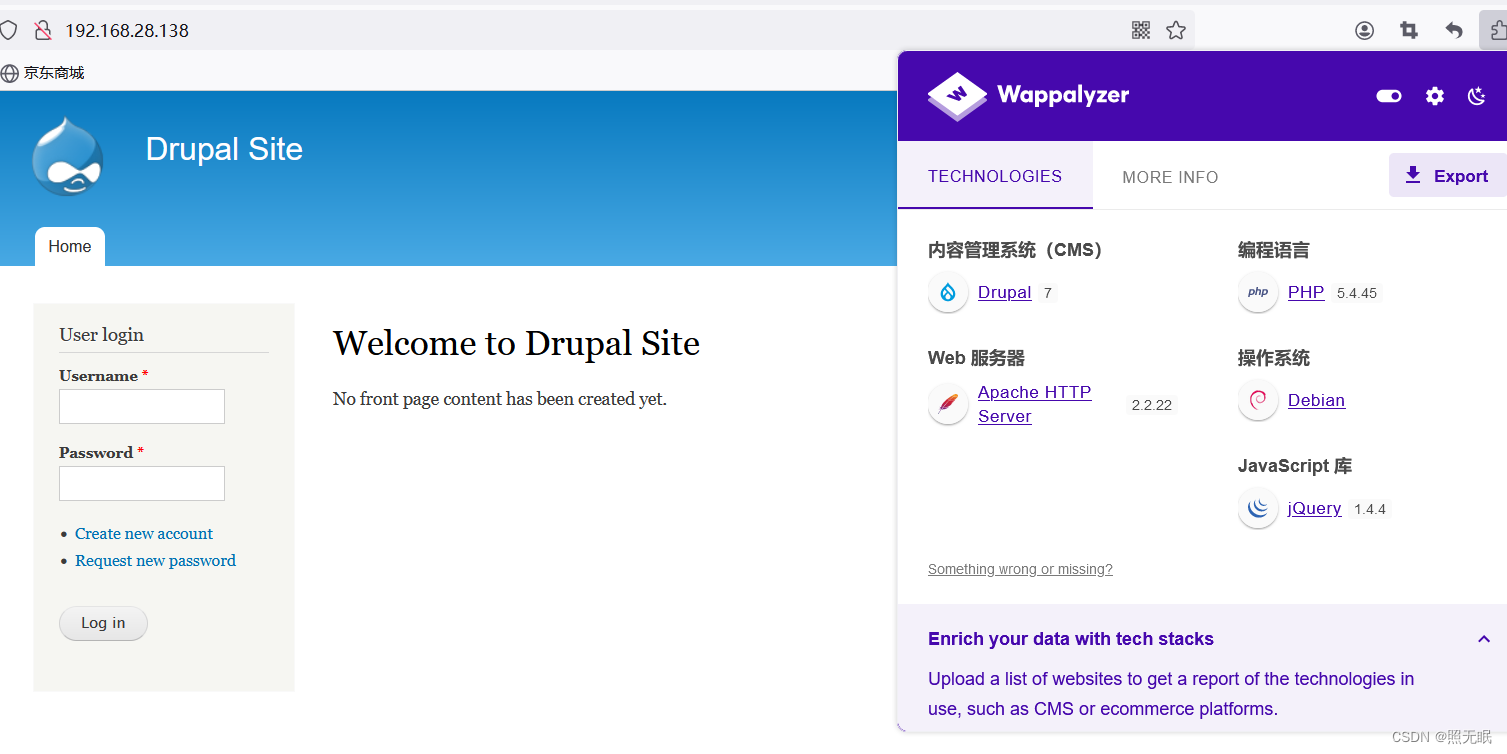Click the Debian swirl icon

(1258, 400)
